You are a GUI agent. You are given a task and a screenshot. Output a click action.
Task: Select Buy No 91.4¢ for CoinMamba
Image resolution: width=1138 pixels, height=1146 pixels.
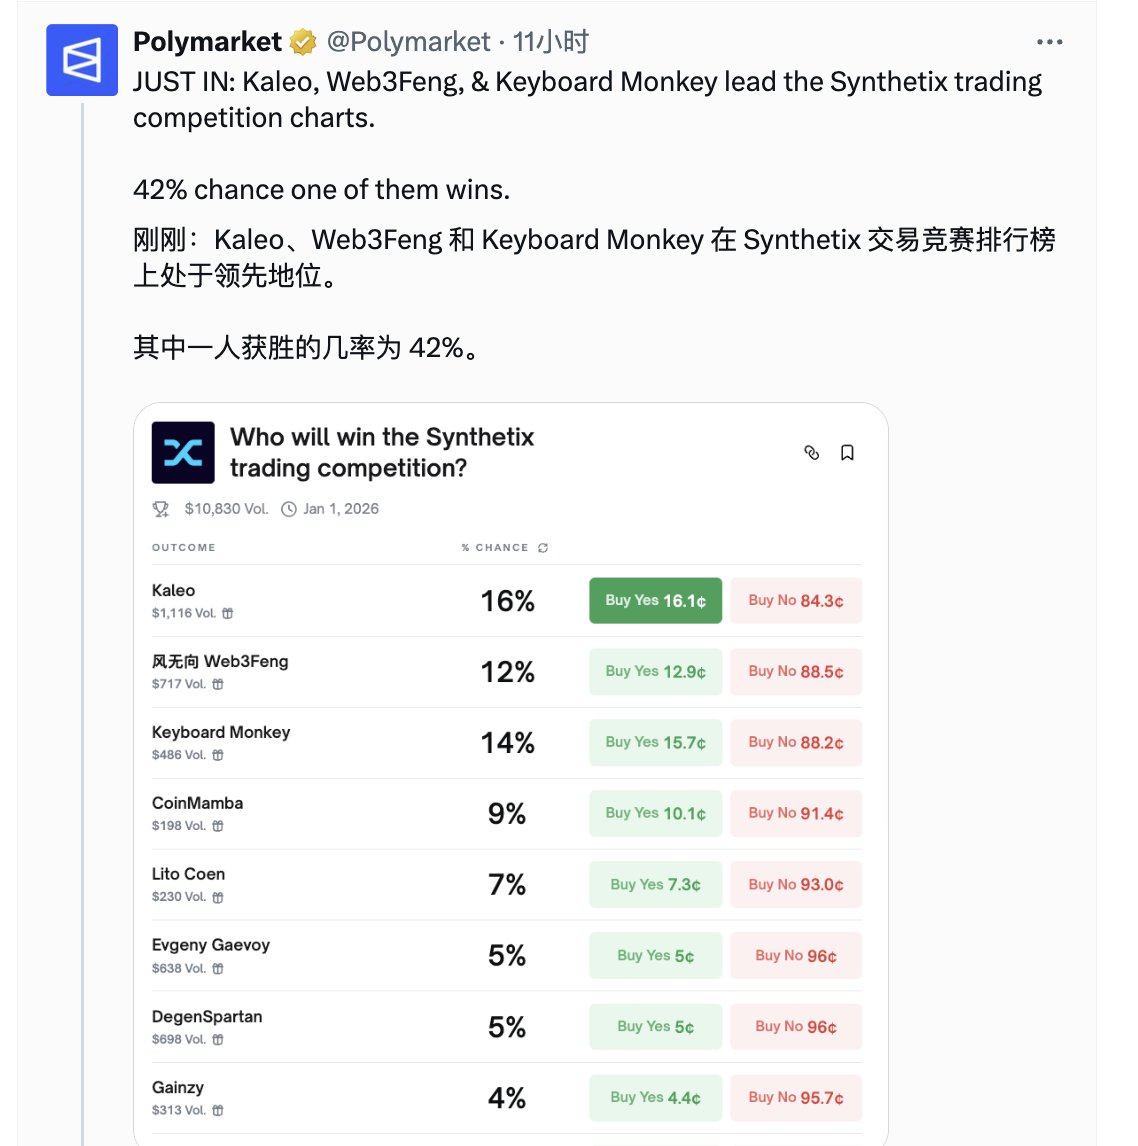(x=795, y=814)
